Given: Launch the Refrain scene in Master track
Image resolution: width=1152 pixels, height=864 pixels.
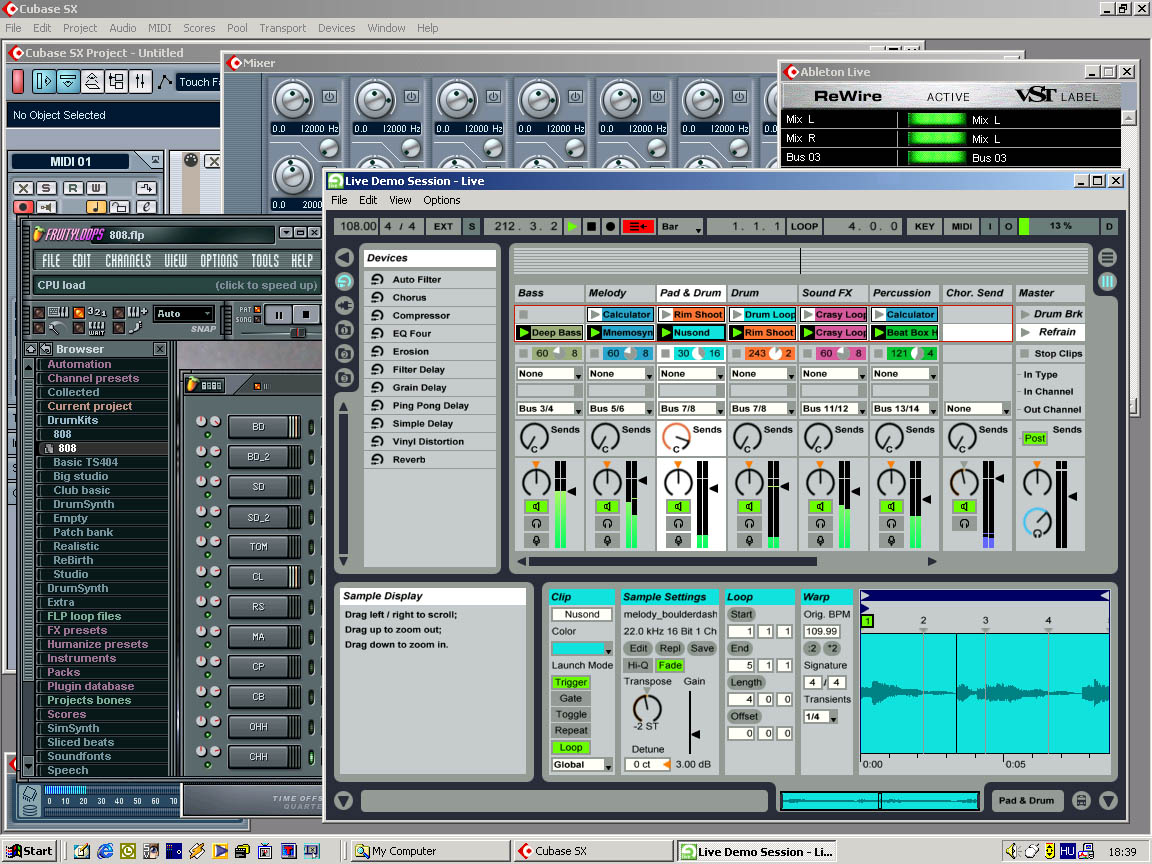Looking at the screenshot, I should (x=1026, y=333).
